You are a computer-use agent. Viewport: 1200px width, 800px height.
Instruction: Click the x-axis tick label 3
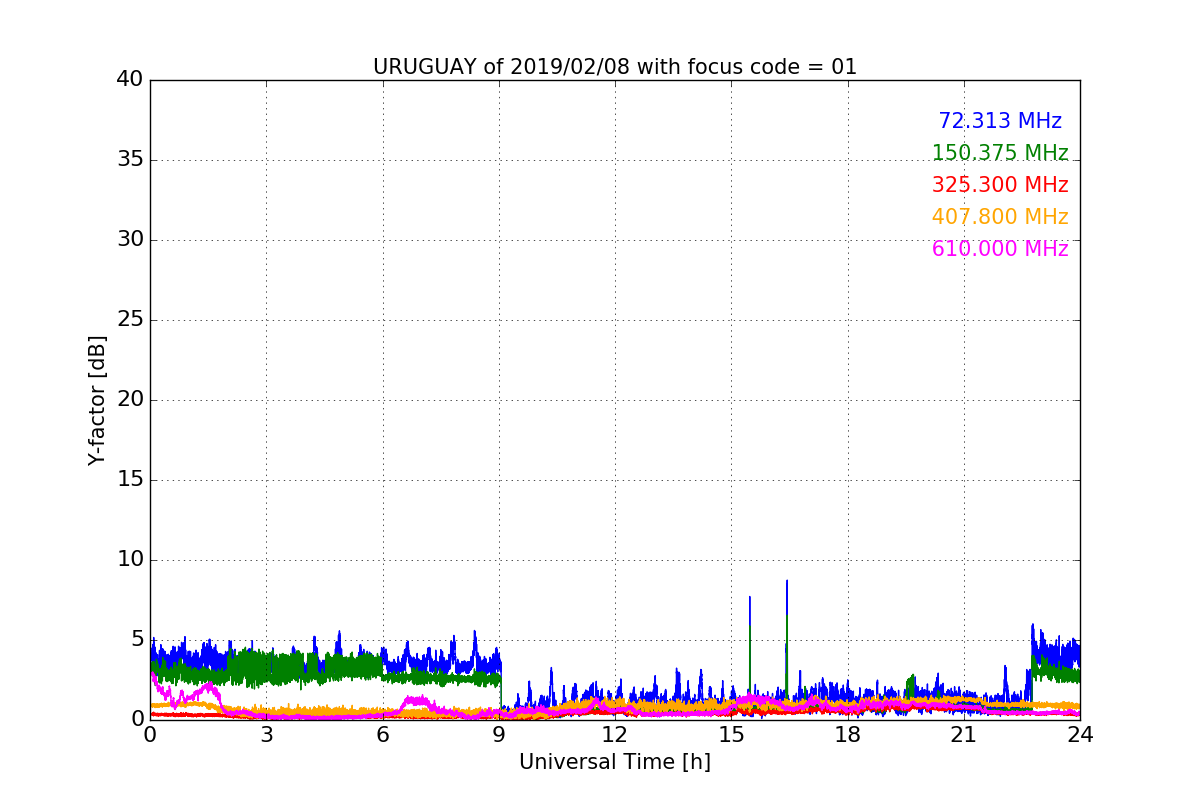(x=266, y=734)
